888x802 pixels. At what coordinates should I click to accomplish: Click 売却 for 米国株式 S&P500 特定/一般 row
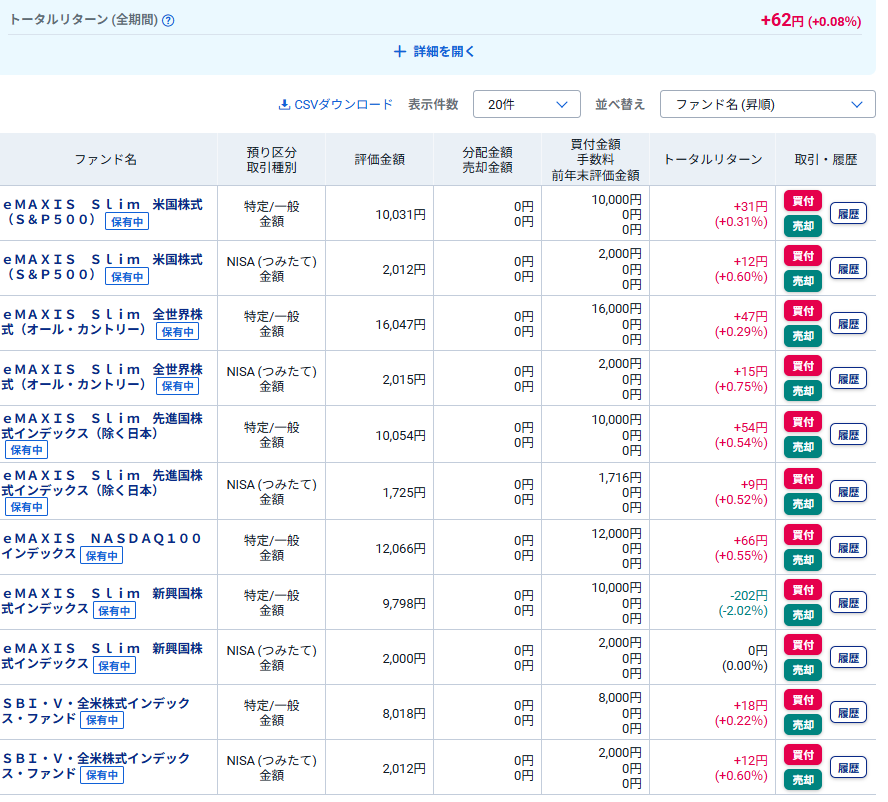click(802, 226)
